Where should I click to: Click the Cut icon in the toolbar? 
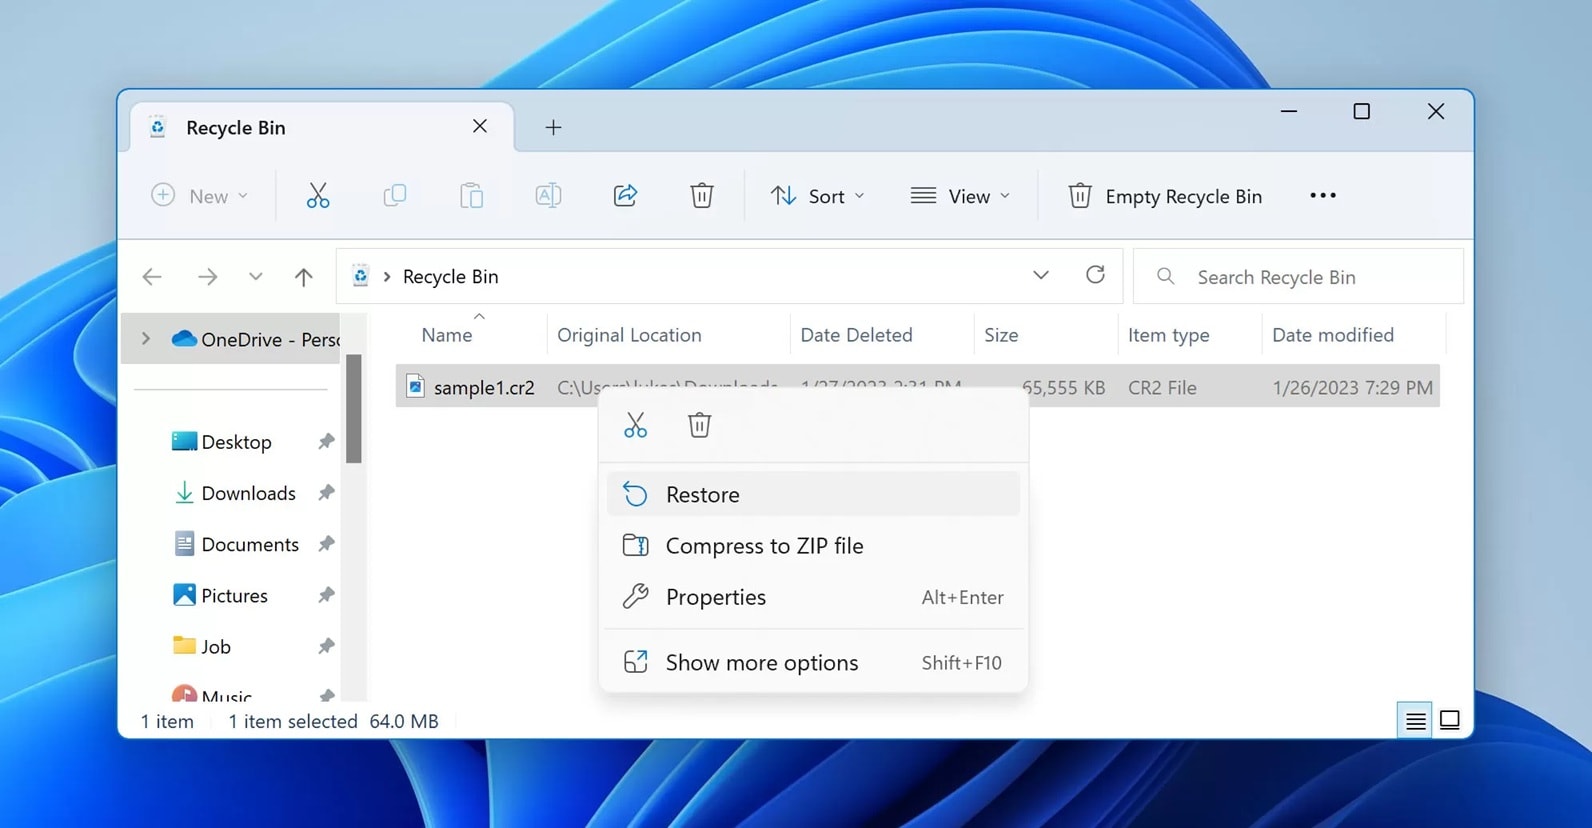pyautogui.click(x=318, y=196)
